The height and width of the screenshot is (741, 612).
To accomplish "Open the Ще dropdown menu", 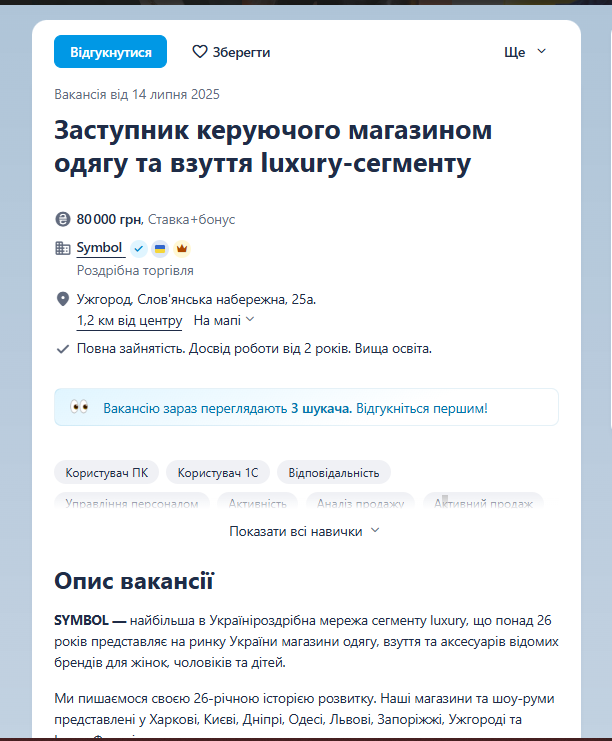I will (525, 52).
